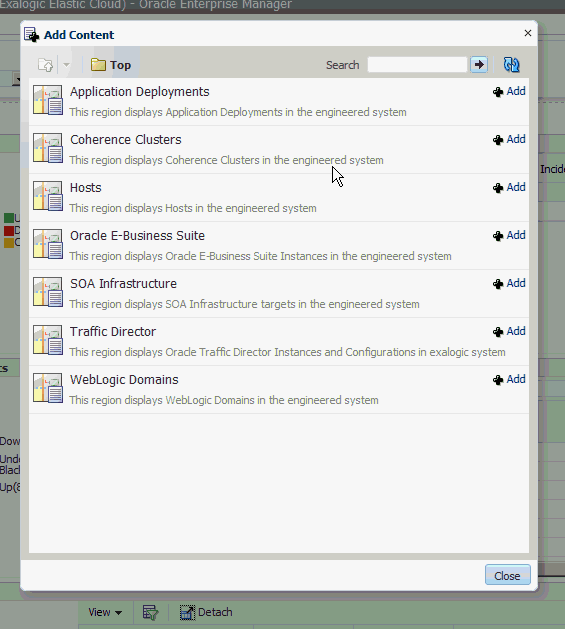This screenshot has width=565, height=629.
Task: Click the WebLogic Domains description text
Action: [x=224, y=400]
